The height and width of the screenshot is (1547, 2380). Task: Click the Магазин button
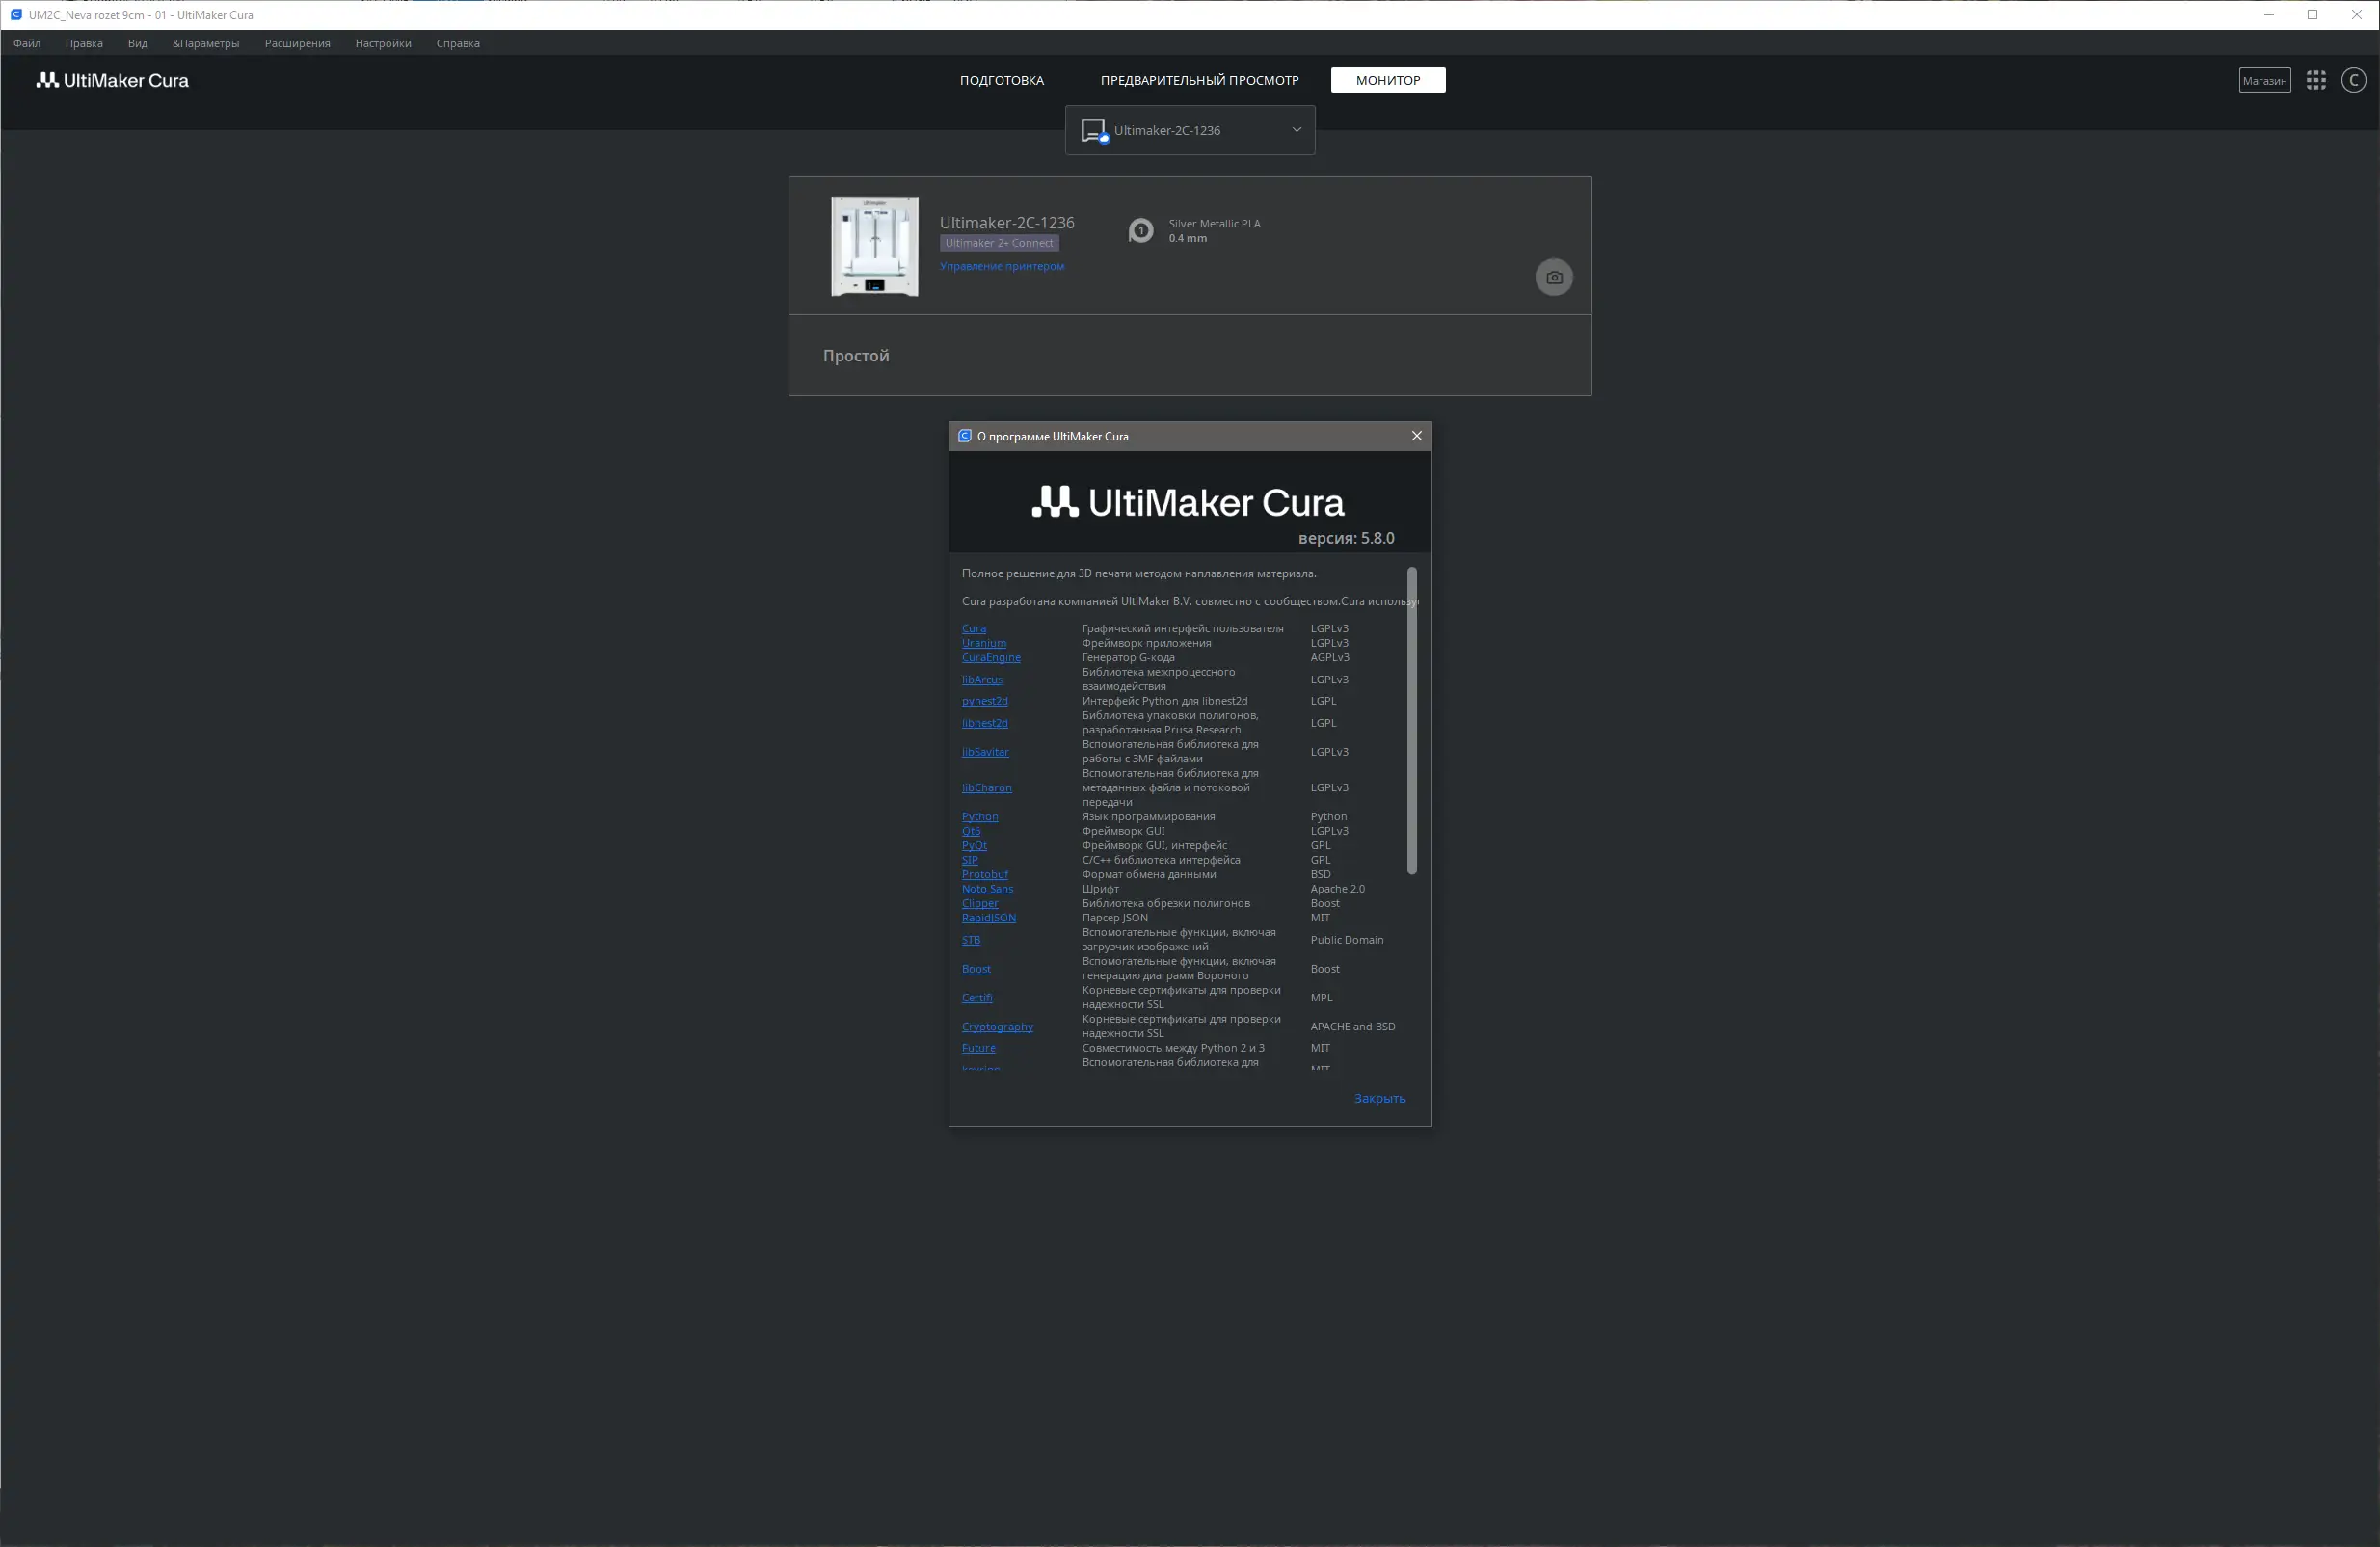pyautogui.click(x=2264, y=80)
